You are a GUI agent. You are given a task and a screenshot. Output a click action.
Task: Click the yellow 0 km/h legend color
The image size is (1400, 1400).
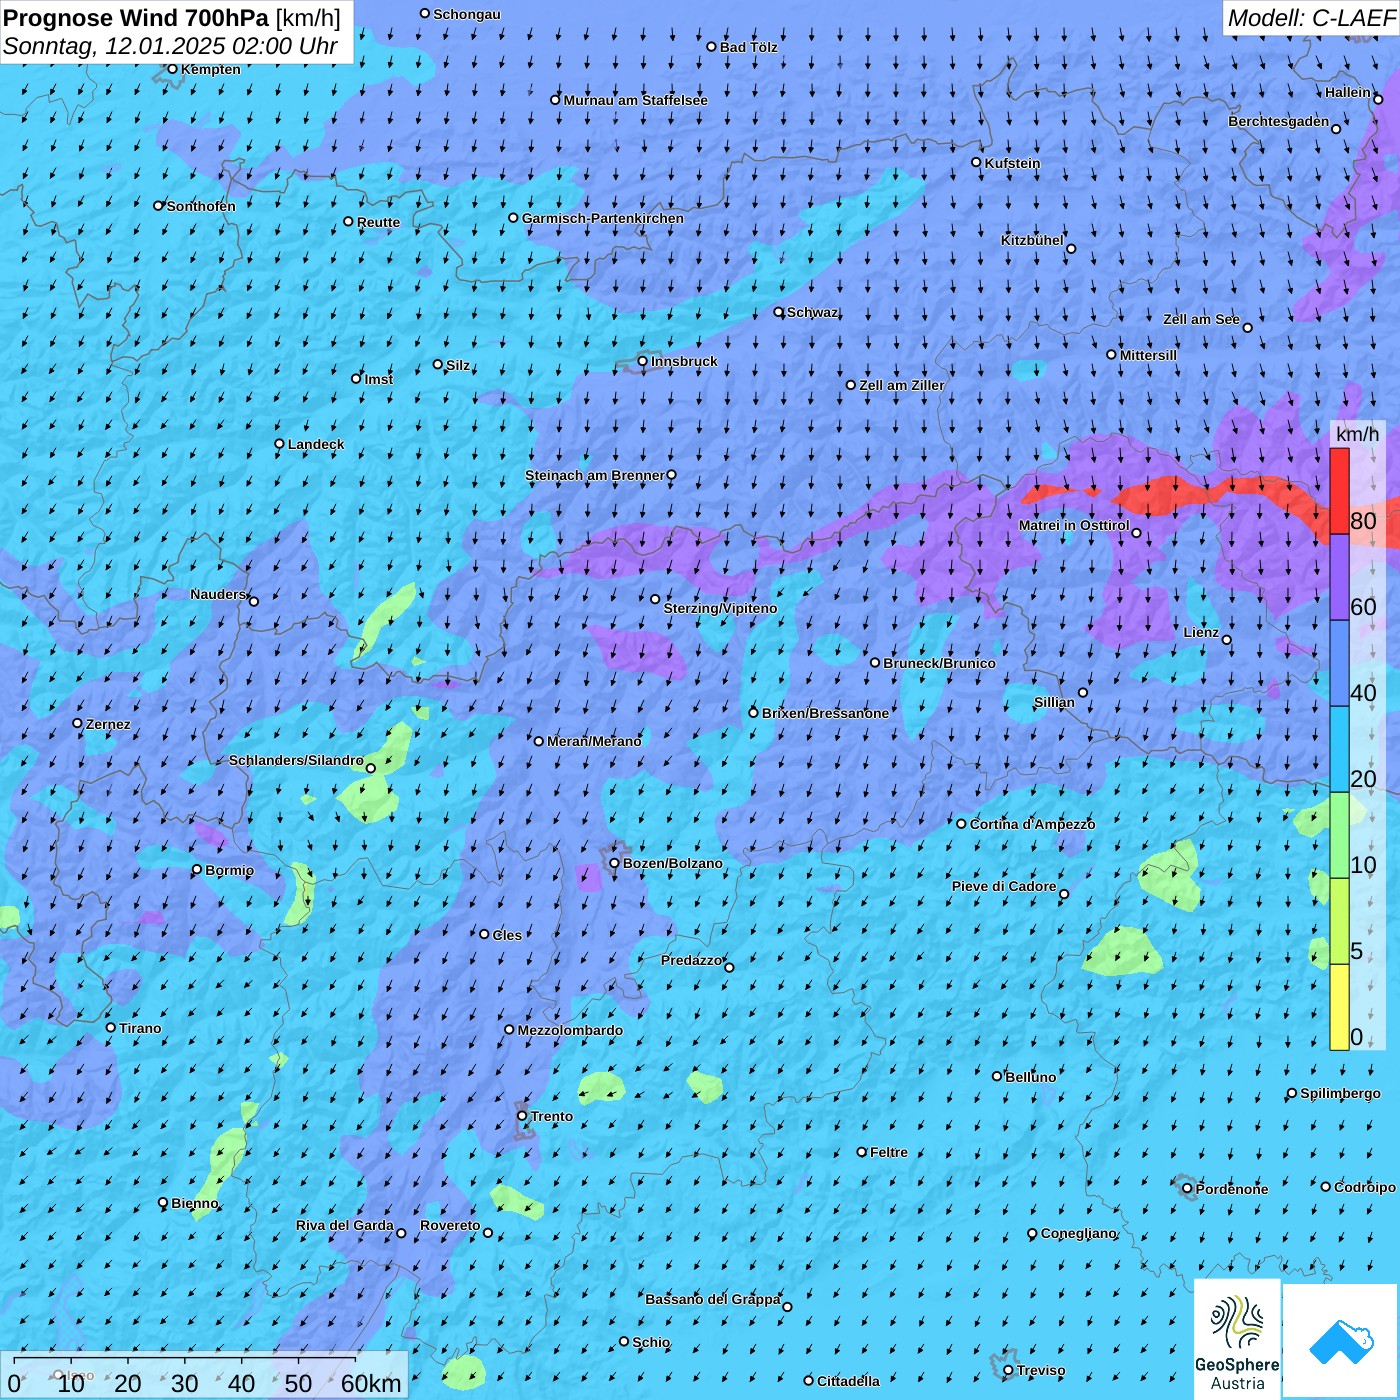tap(1339, 1007)
